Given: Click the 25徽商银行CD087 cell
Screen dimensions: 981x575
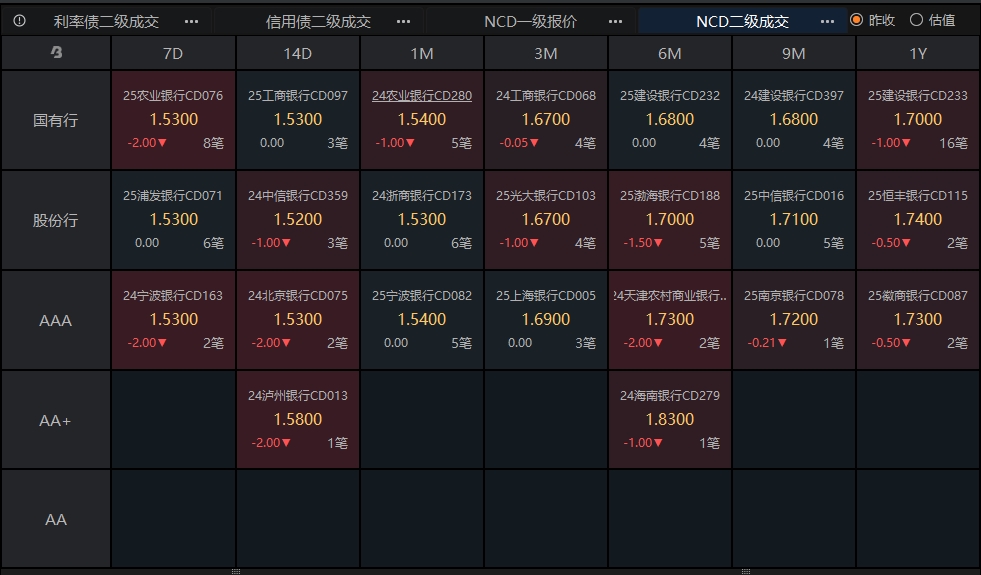Looking at the screenshot, I should pos(918,320).
